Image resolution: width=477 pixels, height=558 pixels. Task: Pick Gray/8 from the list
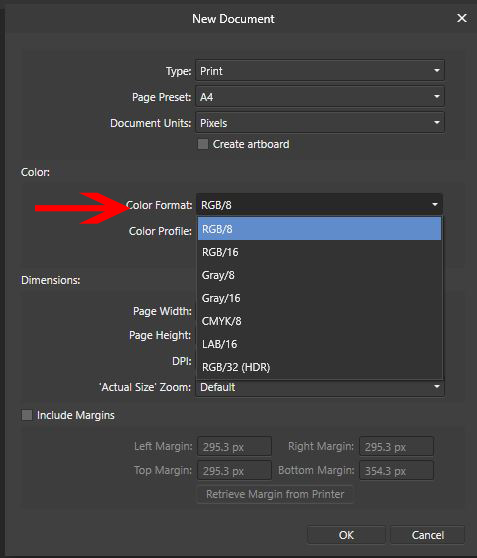[x=319, y=275]
